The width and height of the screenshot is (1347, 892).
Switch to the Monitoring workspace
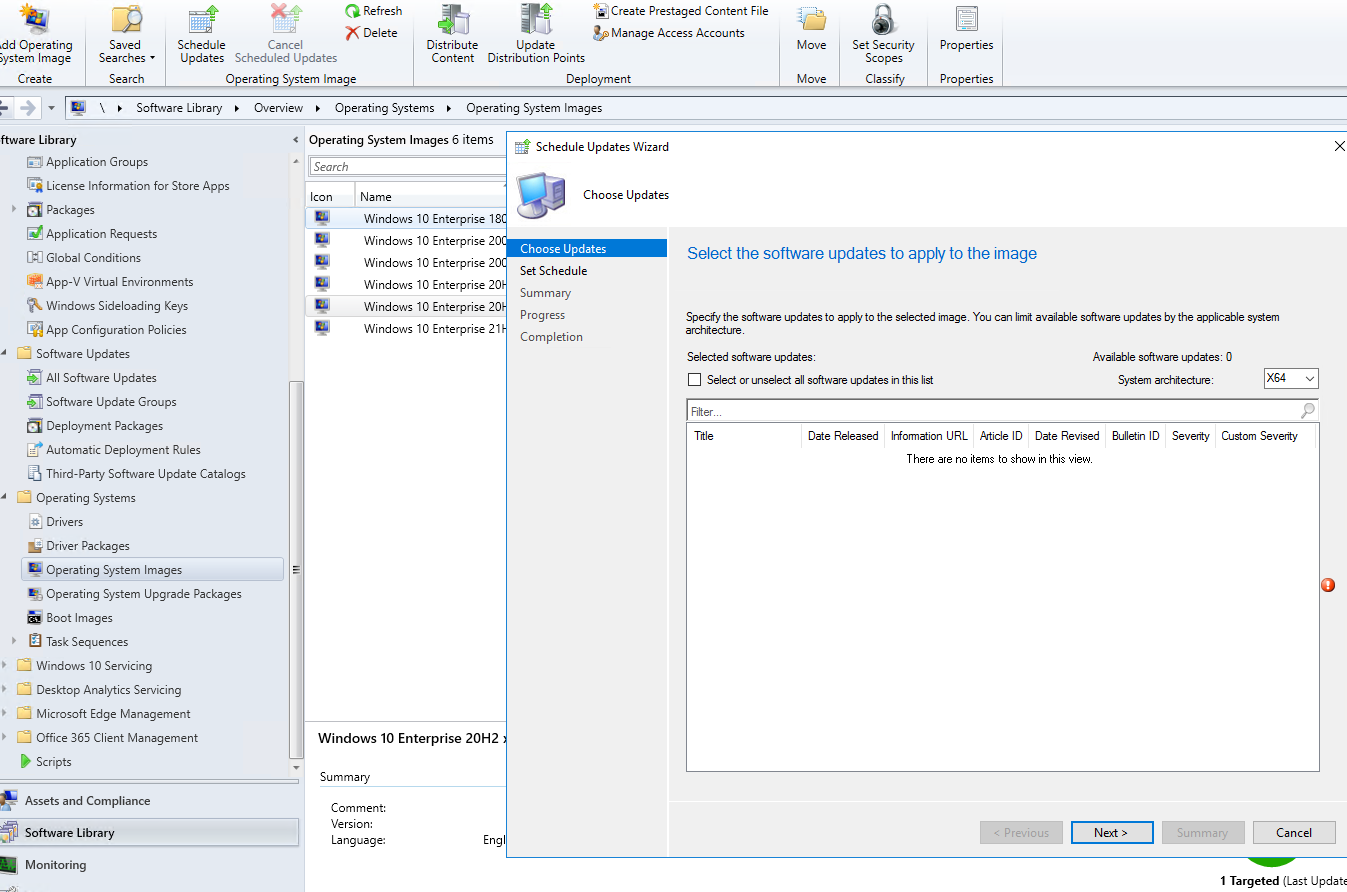[x=55, y=864]
